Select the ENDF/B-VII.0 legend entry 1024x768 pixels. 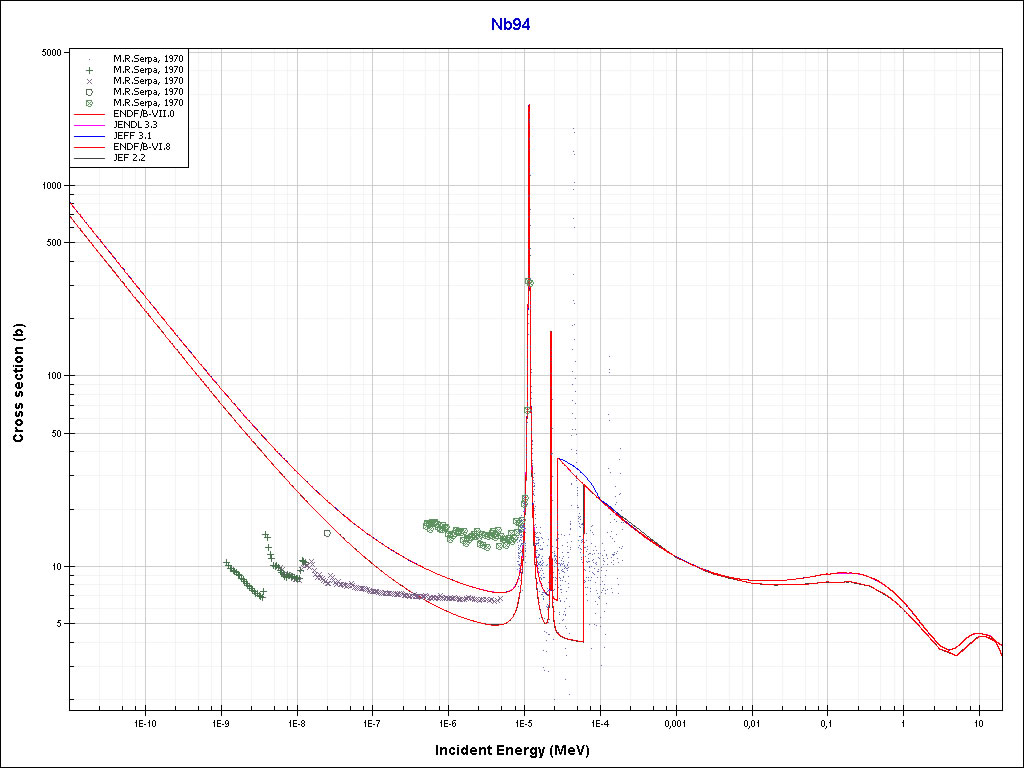[x=143, y=114]
